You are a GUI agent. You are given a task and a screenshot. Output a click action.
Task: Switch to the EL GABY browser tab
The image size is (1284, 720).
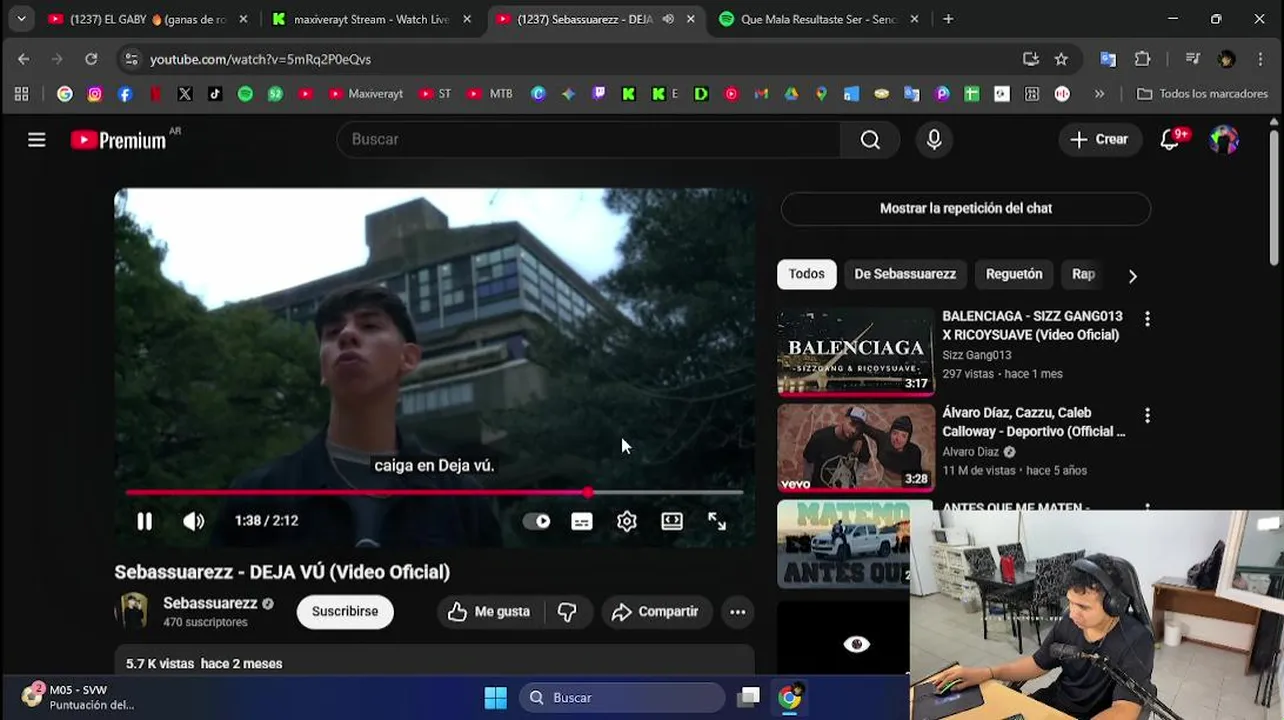pyautogui.click(x=147, y=19)
